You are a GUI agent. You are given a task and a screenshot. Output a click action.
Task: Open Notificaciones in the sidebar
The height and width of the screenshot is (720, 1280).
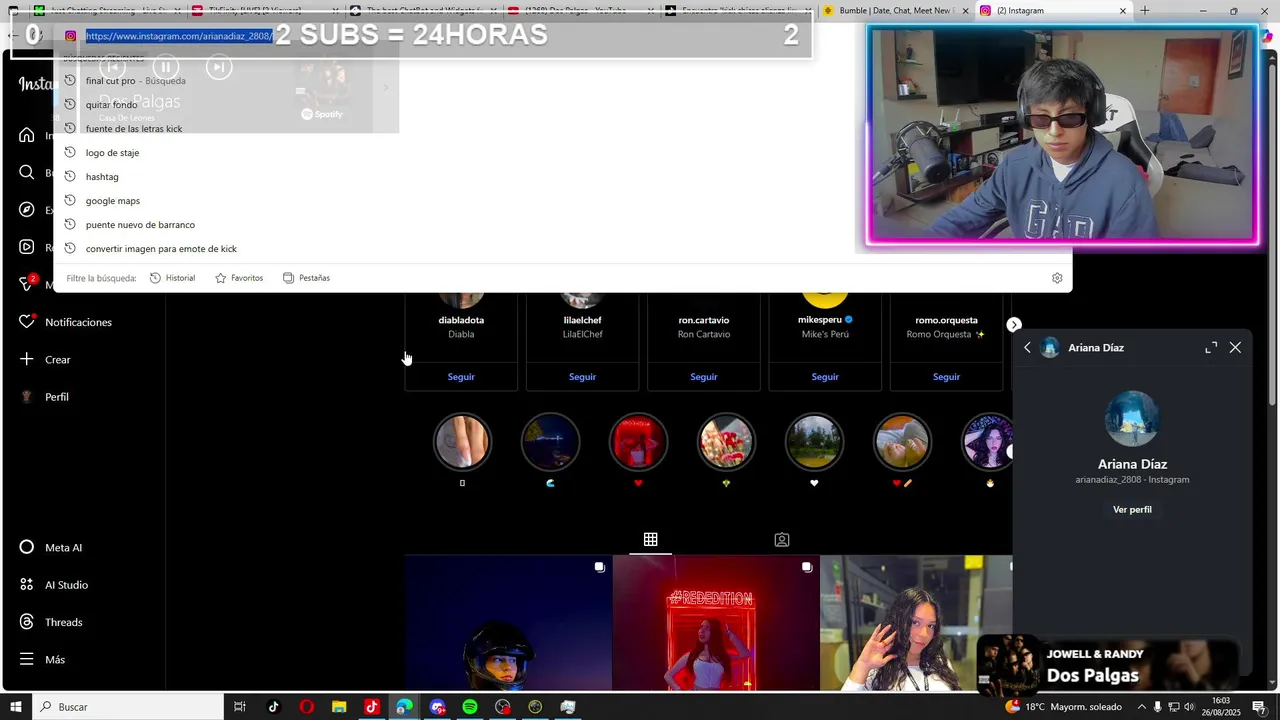point(66,322)
